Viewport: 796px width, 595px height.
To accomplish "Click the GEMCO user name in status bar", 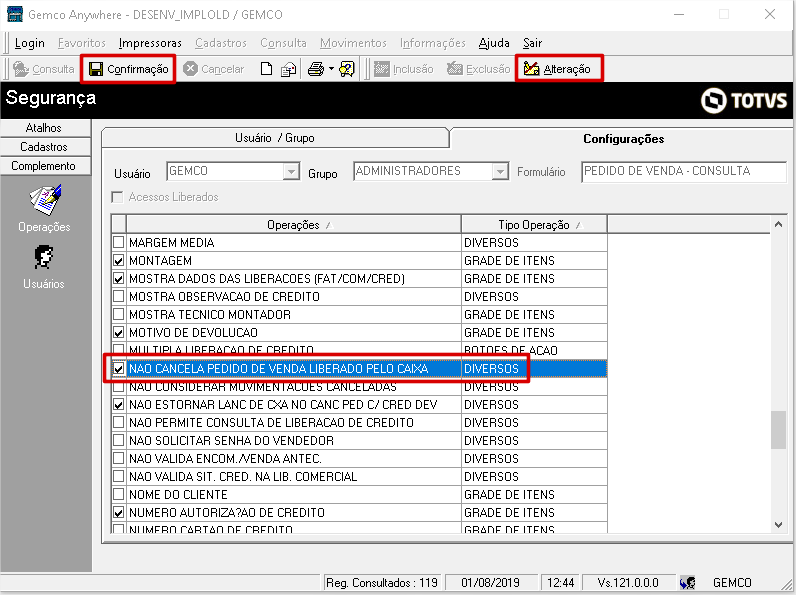I will tap(732, 582).
